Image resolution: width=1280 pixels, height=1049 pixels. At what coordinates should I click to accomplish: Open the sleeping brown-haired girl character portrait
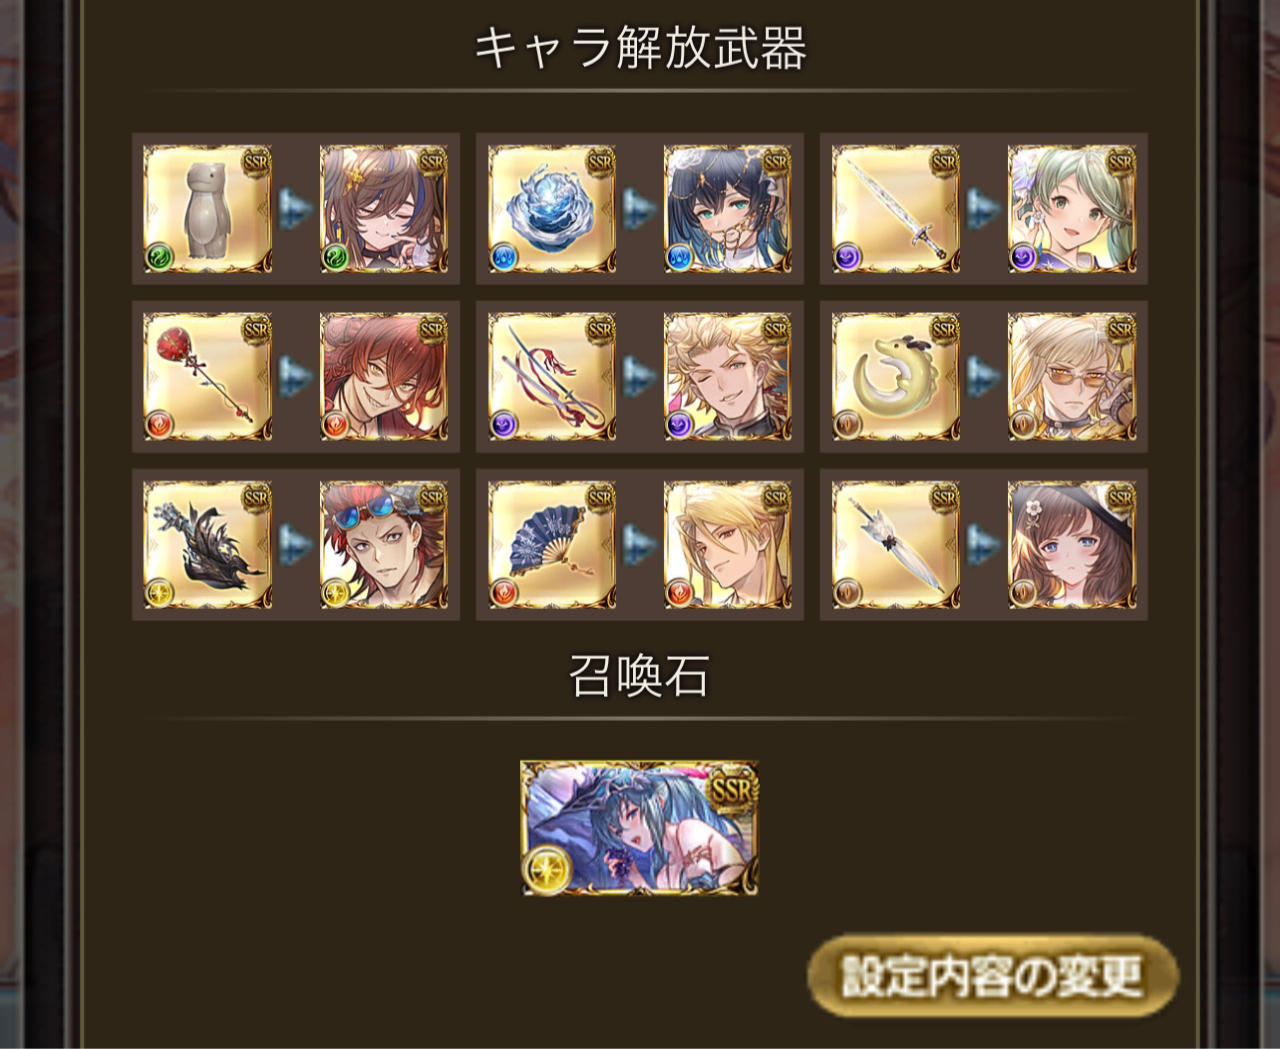(384, 209)
